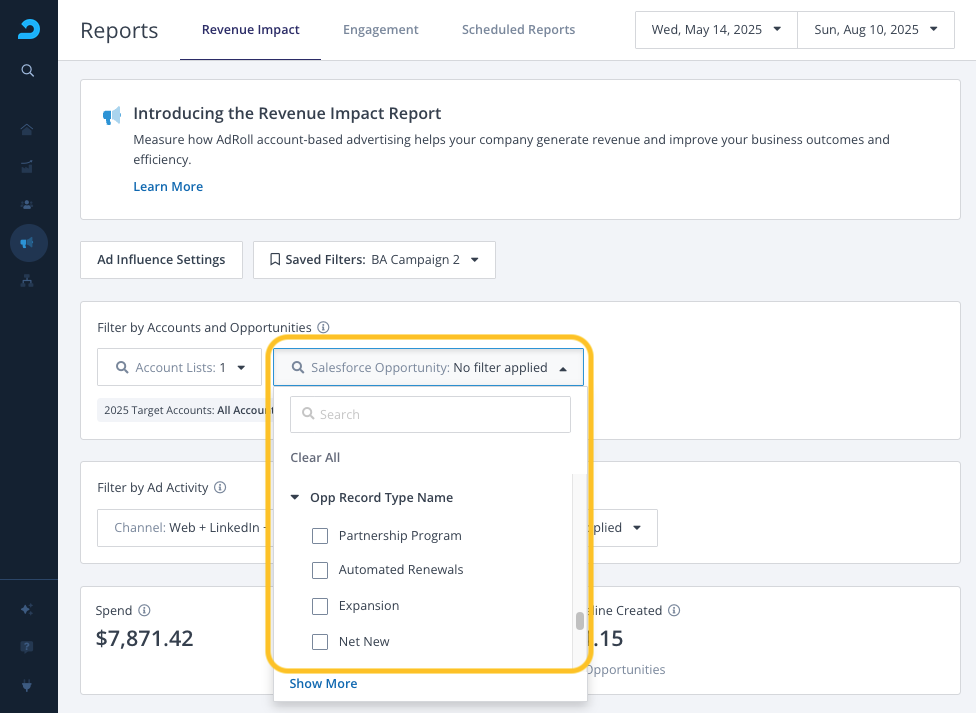
Task: Open the audiences people icon in sidebar
Action: (x=28, y=204)
